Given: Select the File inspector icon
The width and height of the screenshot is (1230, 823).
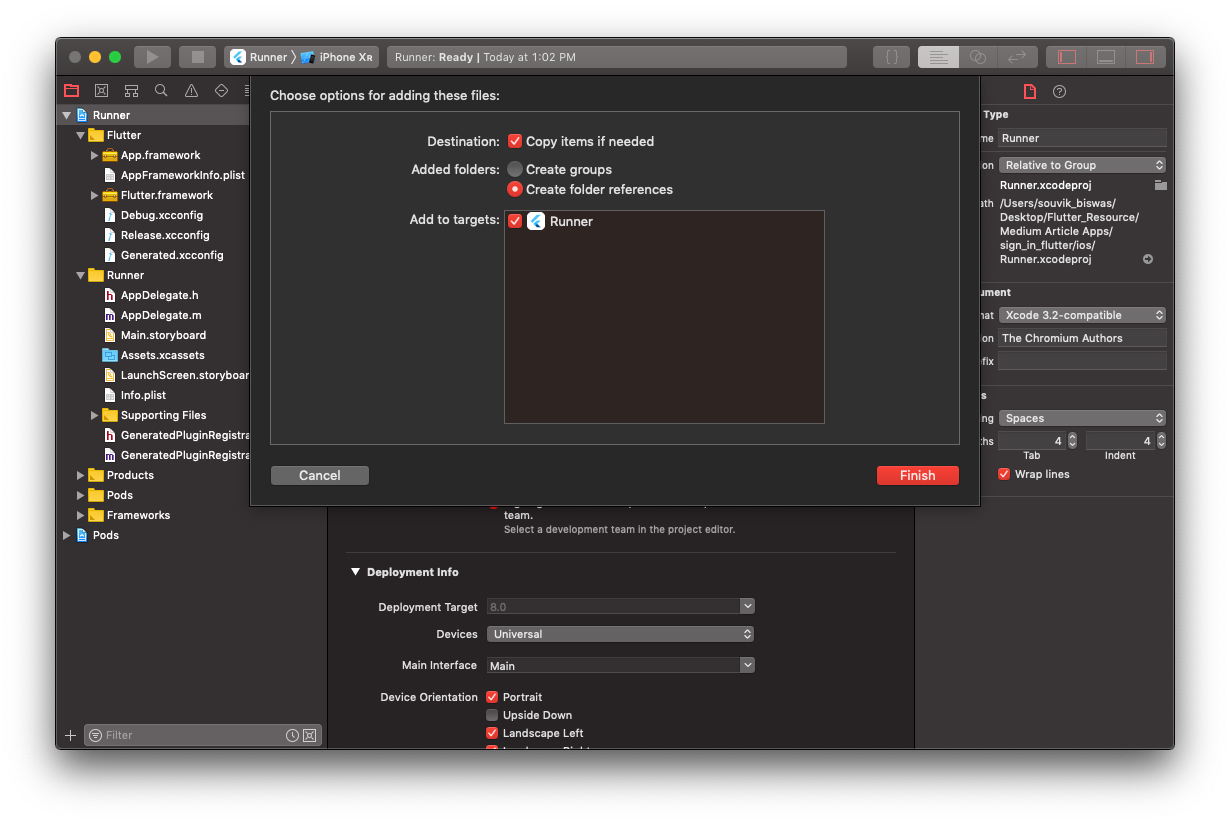Looking at the screenshot, I should [x=1029, y=91].
